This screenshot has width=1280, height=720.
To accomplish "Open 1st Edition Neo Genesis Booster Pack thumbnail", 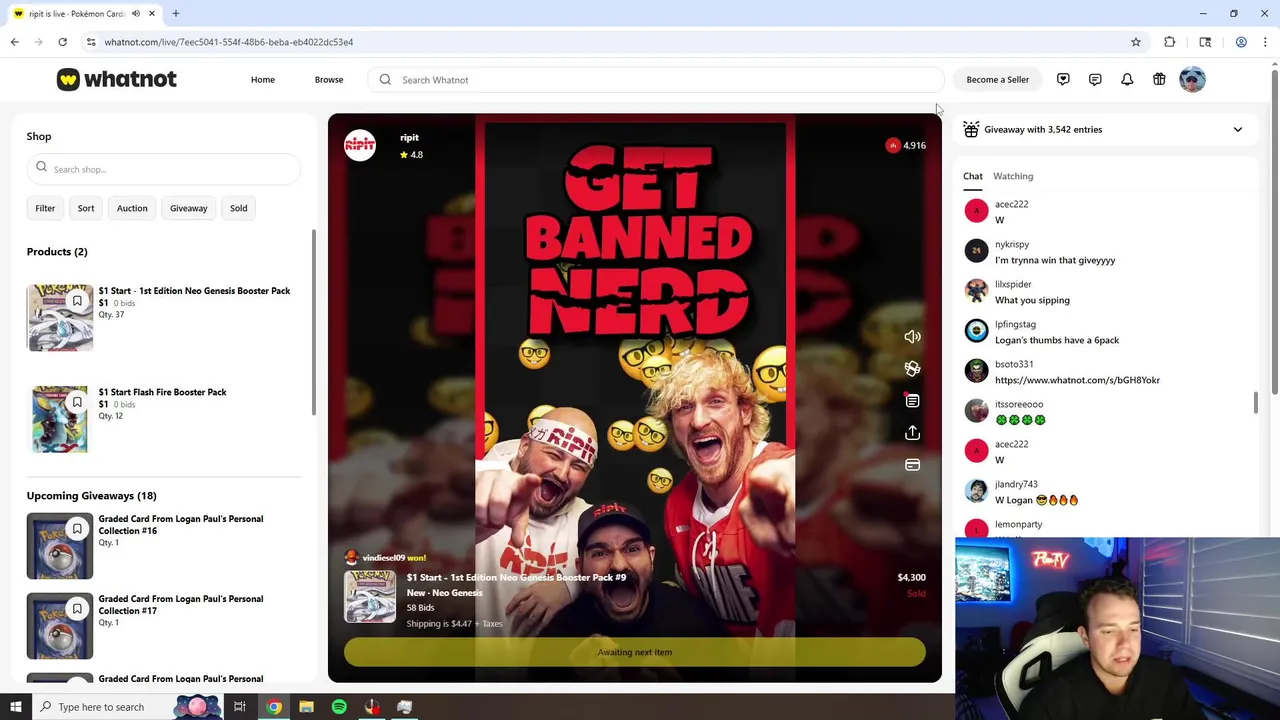I will coord(60,318).
